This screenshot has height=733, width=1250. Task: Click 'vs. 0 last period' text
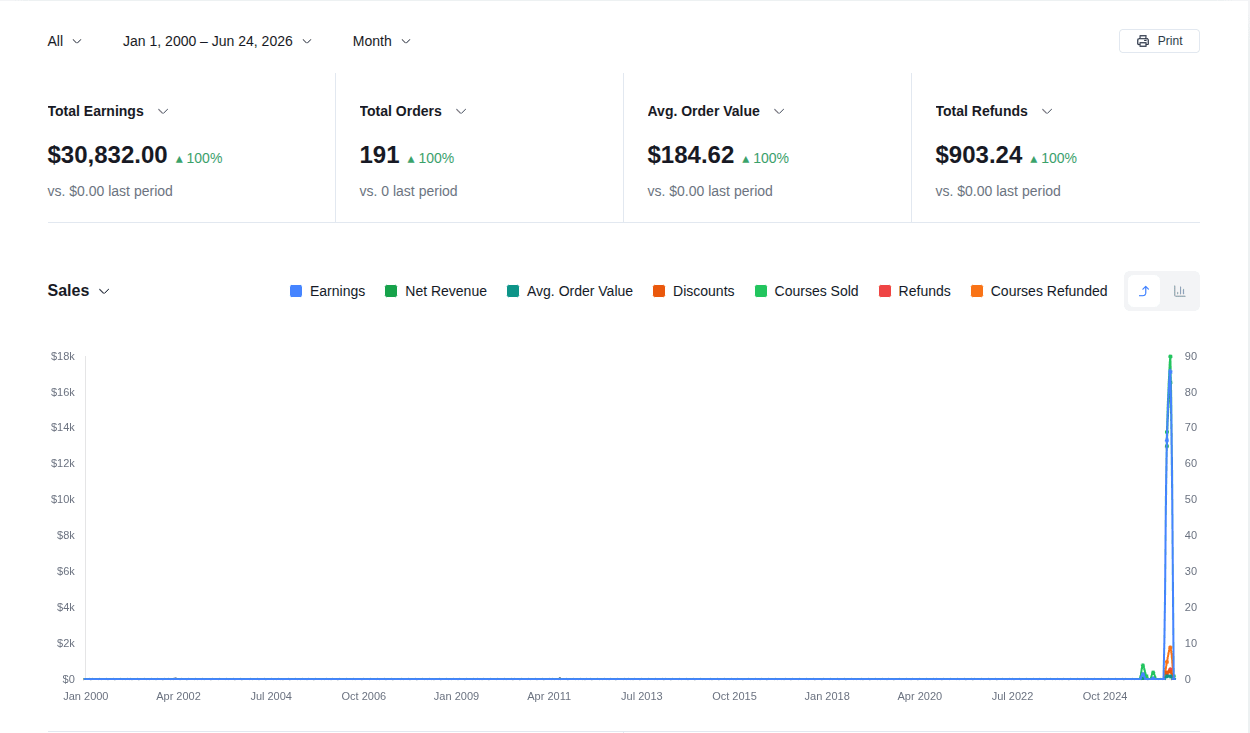click(x=408, y=191)
